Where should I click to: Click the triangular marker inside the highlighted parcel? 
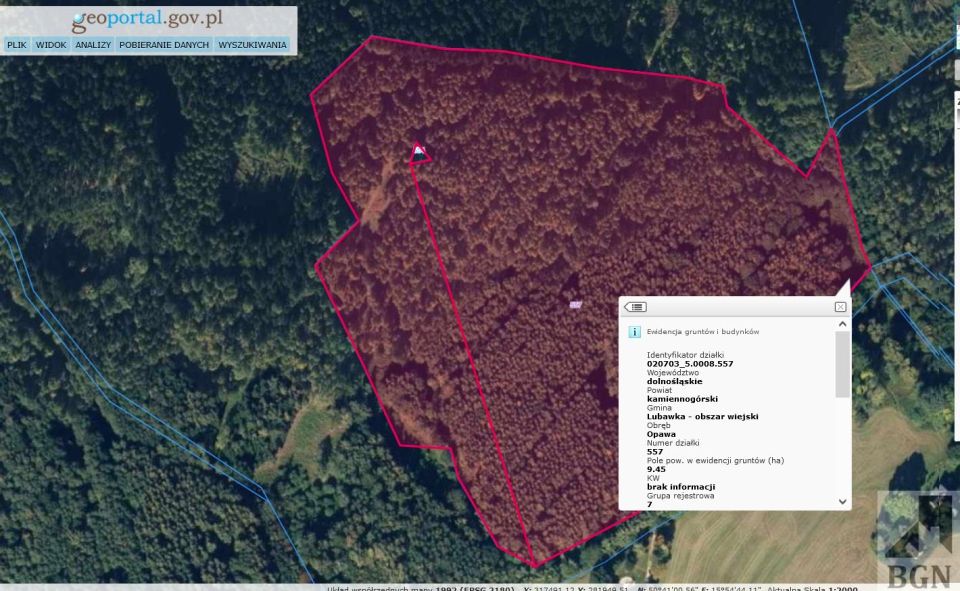coord(419,153)
